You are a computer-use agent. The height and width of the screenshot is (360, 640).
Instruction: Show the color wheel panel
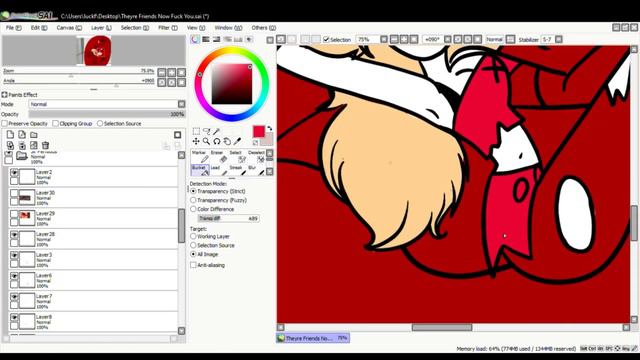(x=196, y=39)
